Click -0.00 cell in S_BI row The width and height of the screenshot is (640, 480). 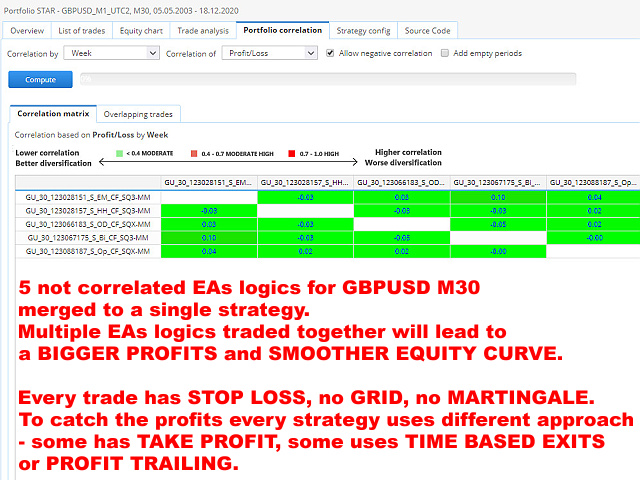(x=593, y=238)
